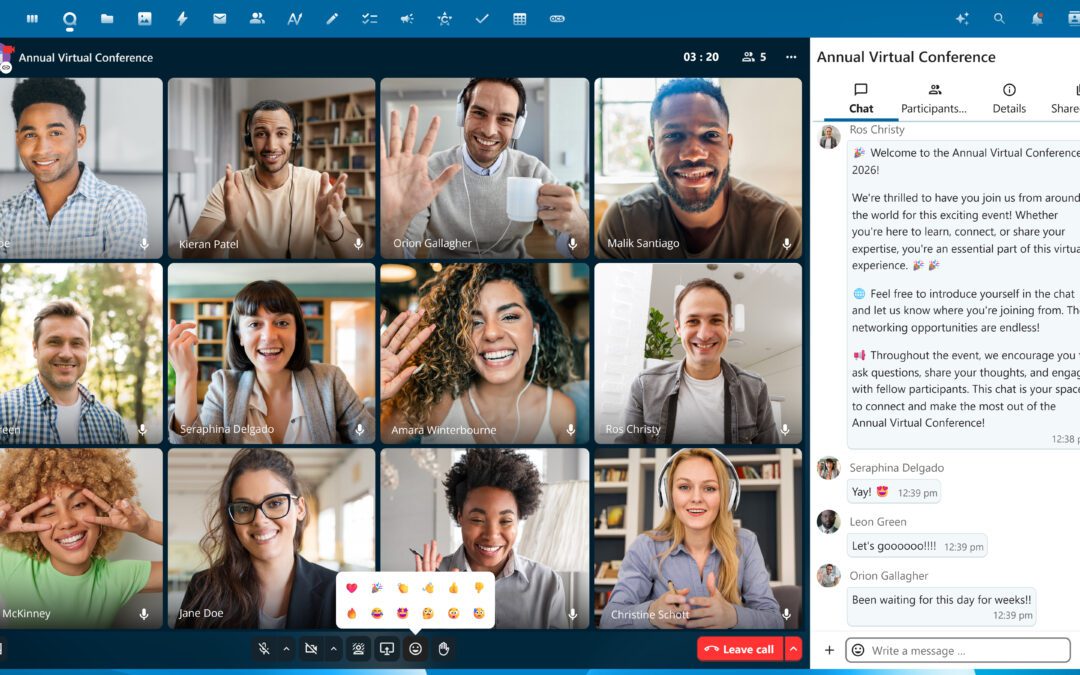The width and height of the screenshot is (1080, 675).
Task: Open the Calendar icon in the top bar
Action: [519, 18]
